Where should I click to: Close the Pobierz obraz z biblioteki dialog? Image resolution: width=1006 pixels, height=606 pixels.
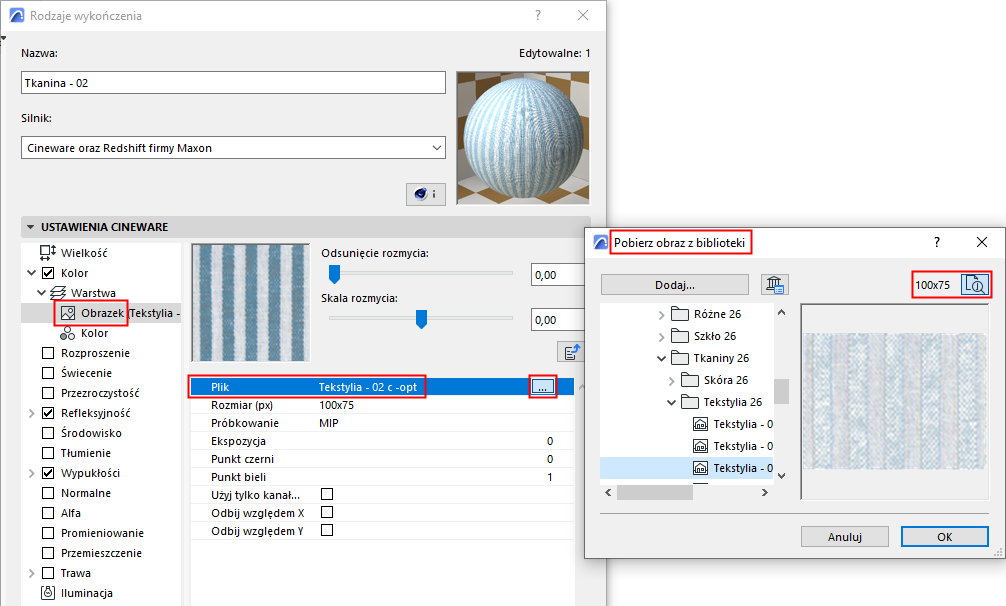[982, 242]
